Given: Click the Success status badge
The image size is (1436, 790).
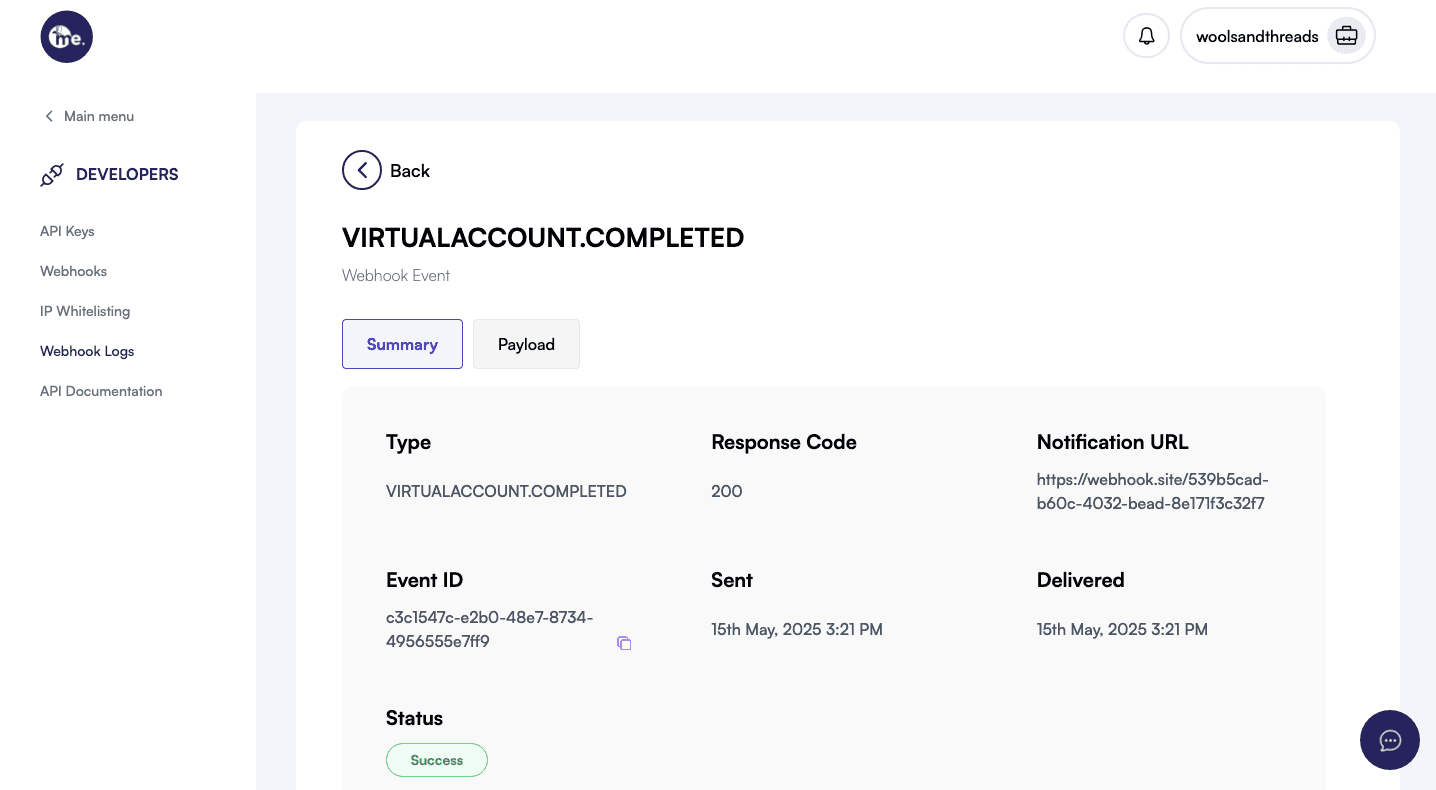Looking at the screenshot, I should [x=437, y=760].
